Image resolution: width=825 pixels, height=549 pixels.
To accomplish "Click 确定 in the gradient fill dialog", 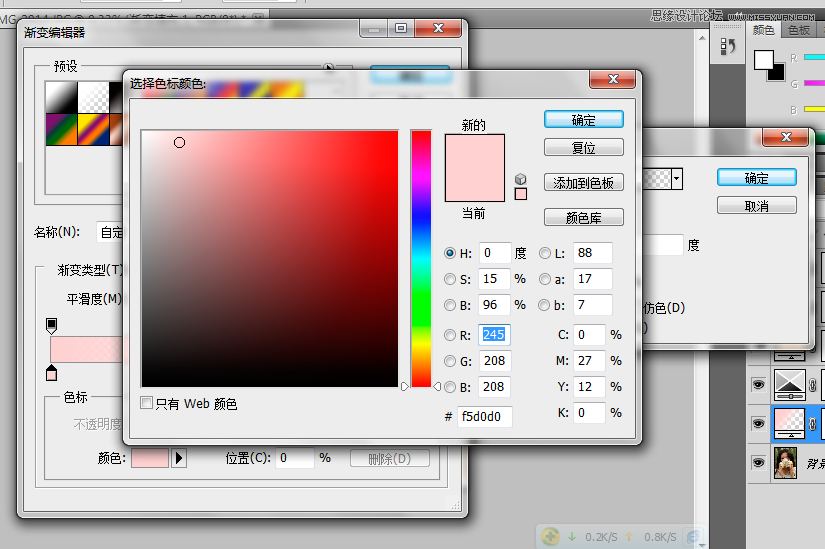I will [757, 177].
